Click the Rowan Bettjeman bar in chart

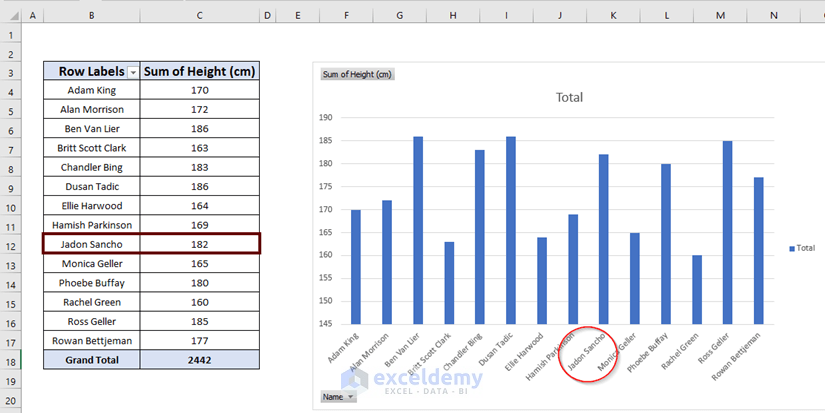click(x=759, y=251)
